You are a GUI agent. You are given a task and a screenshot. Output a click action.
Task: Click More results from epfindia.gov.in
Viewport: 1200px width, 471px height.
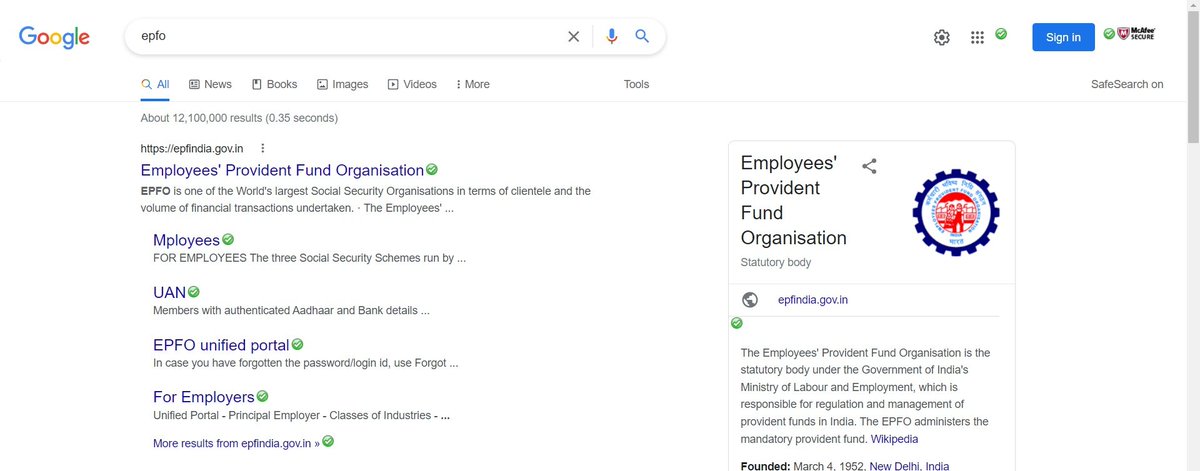[x=236, y=442]
